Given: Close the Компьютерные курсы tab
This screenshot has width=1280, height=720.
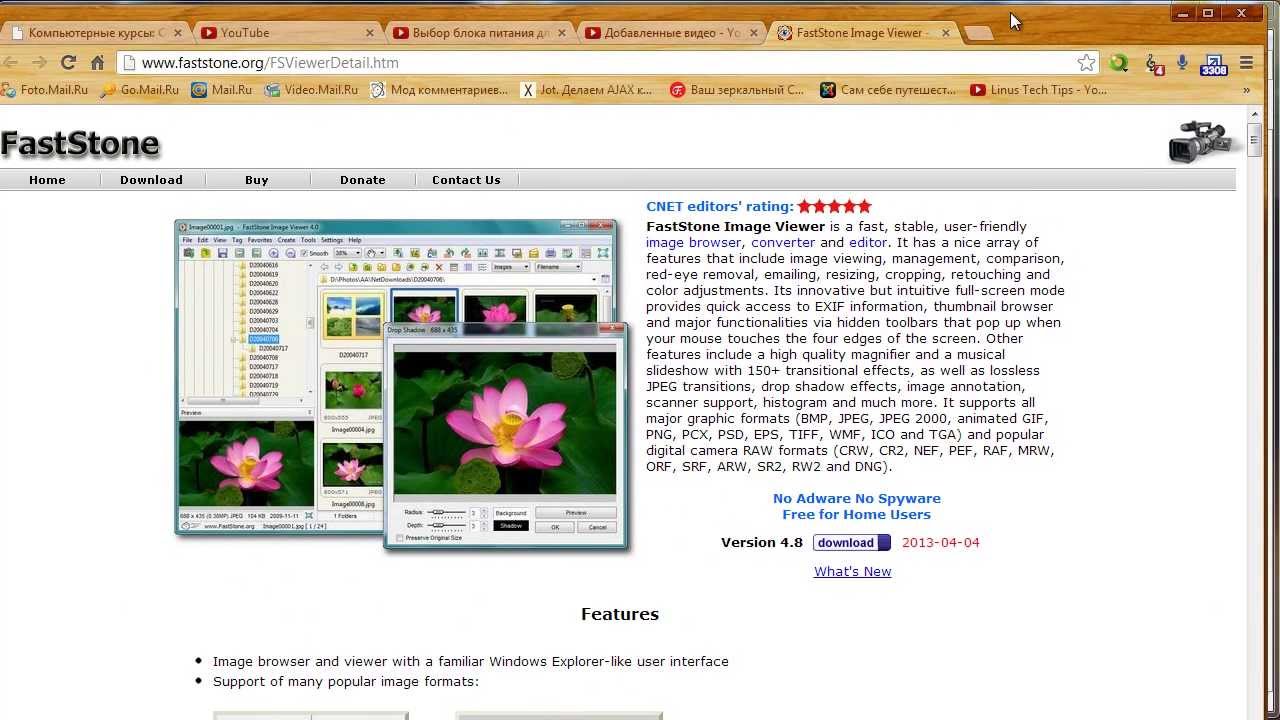Looking at the screenshot, I should click(178, 33).
